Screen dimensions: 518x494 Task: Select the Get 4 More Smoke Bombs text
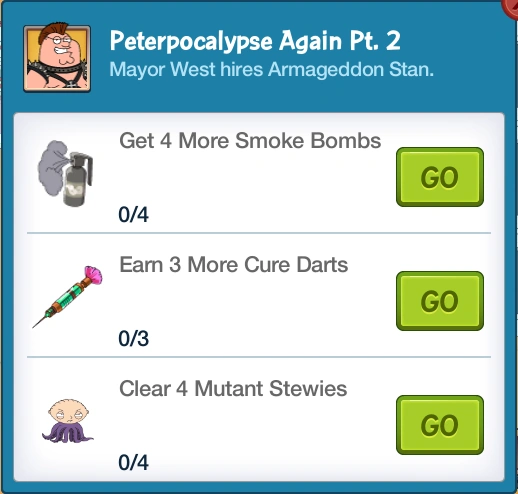point(250,140)
